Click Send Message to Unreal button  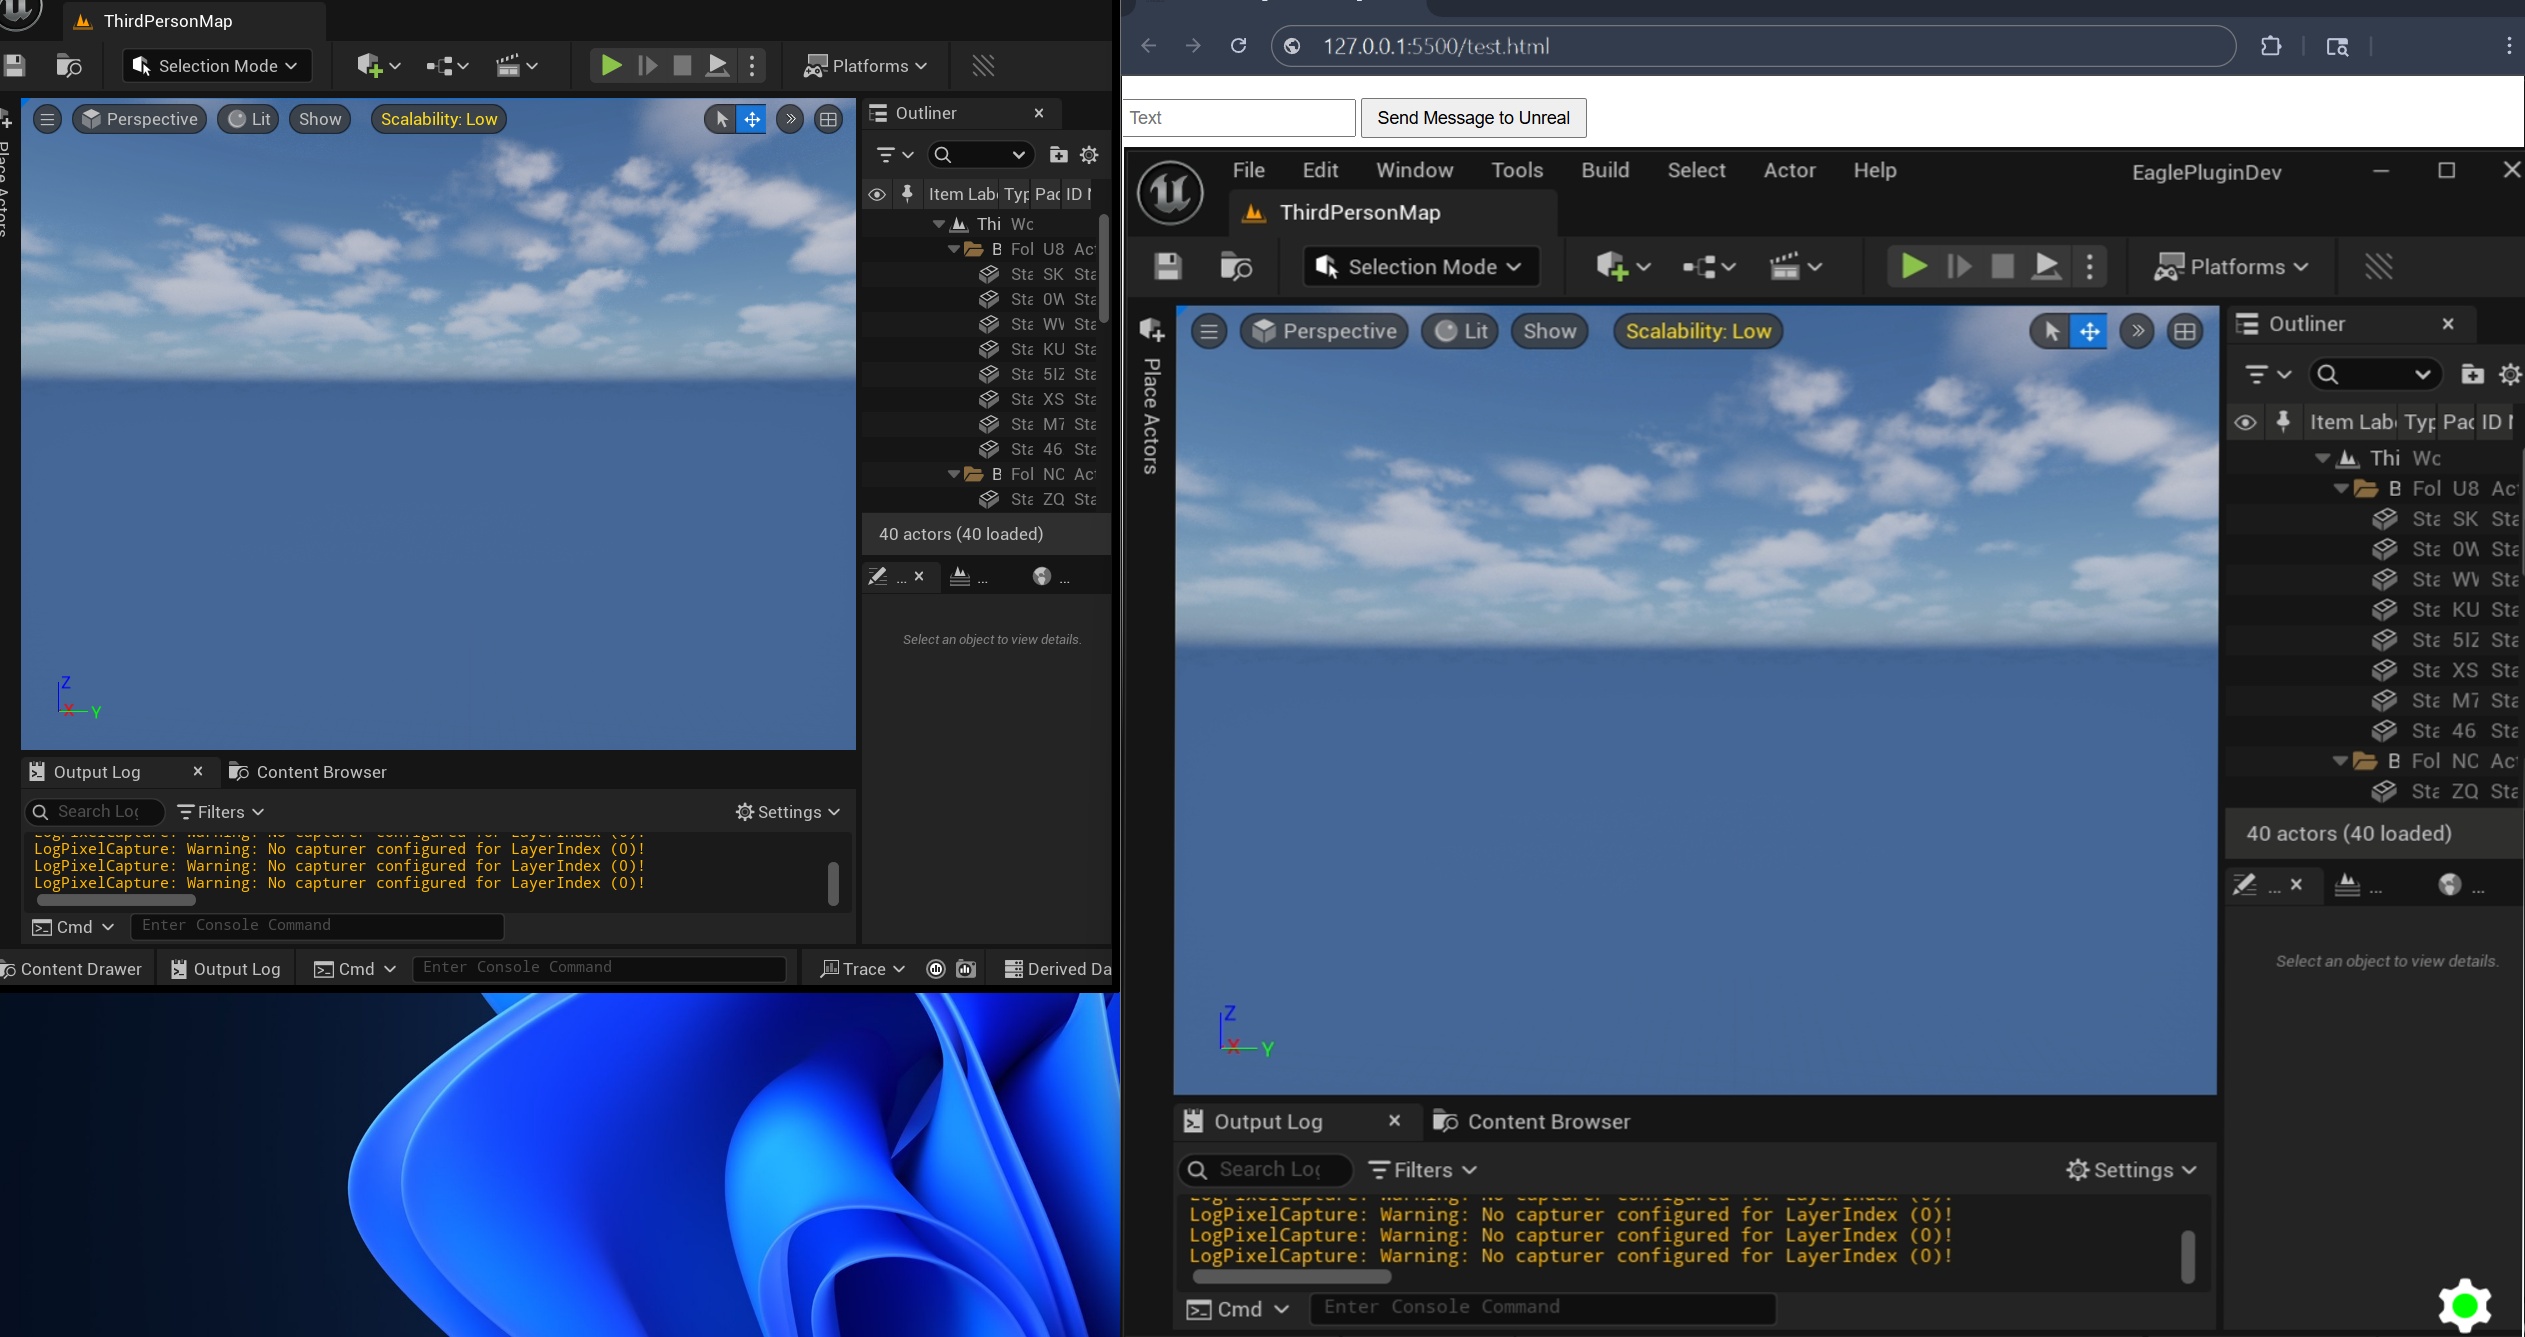click(1473, 118)
